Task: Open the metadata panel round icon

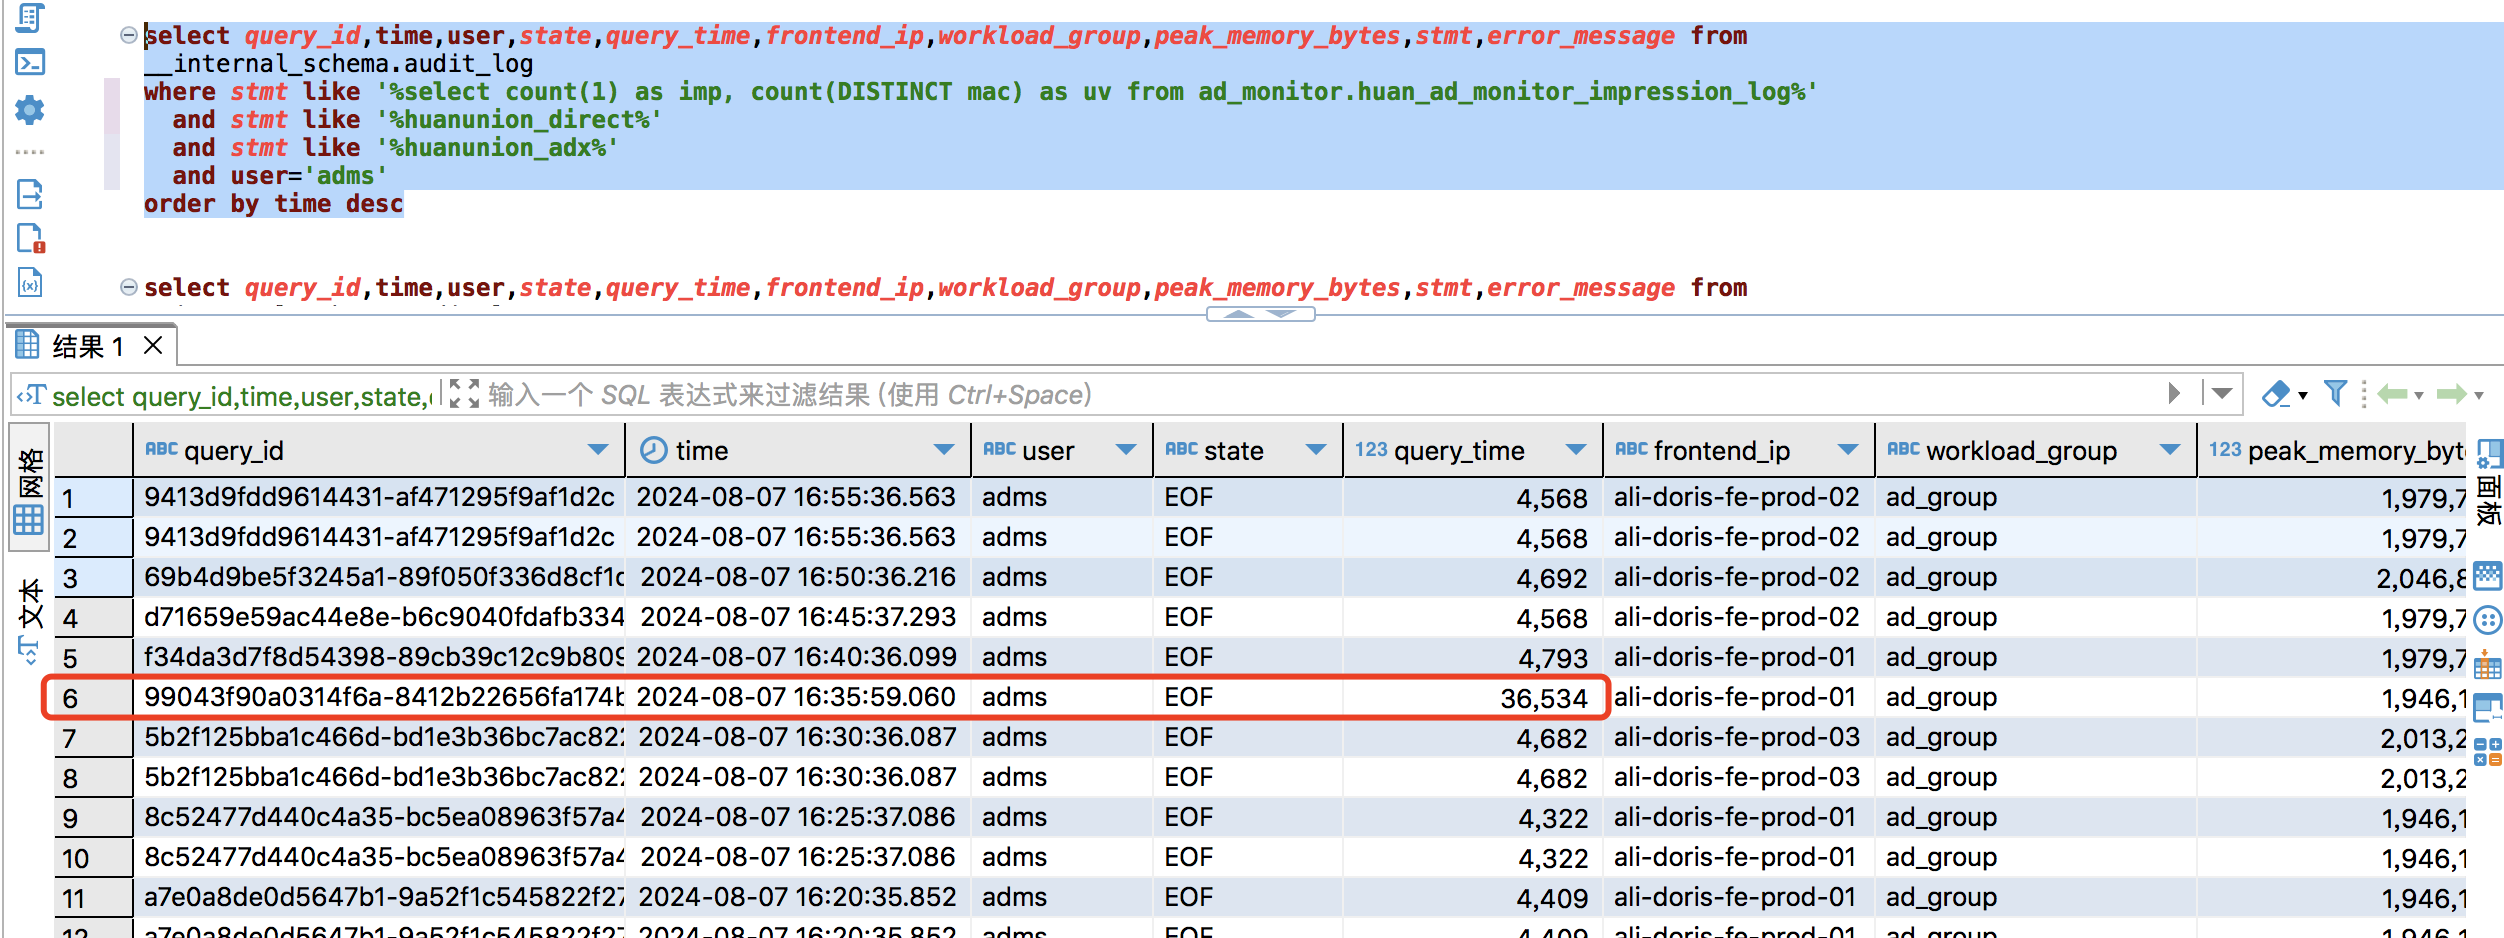Action: 2488,621
